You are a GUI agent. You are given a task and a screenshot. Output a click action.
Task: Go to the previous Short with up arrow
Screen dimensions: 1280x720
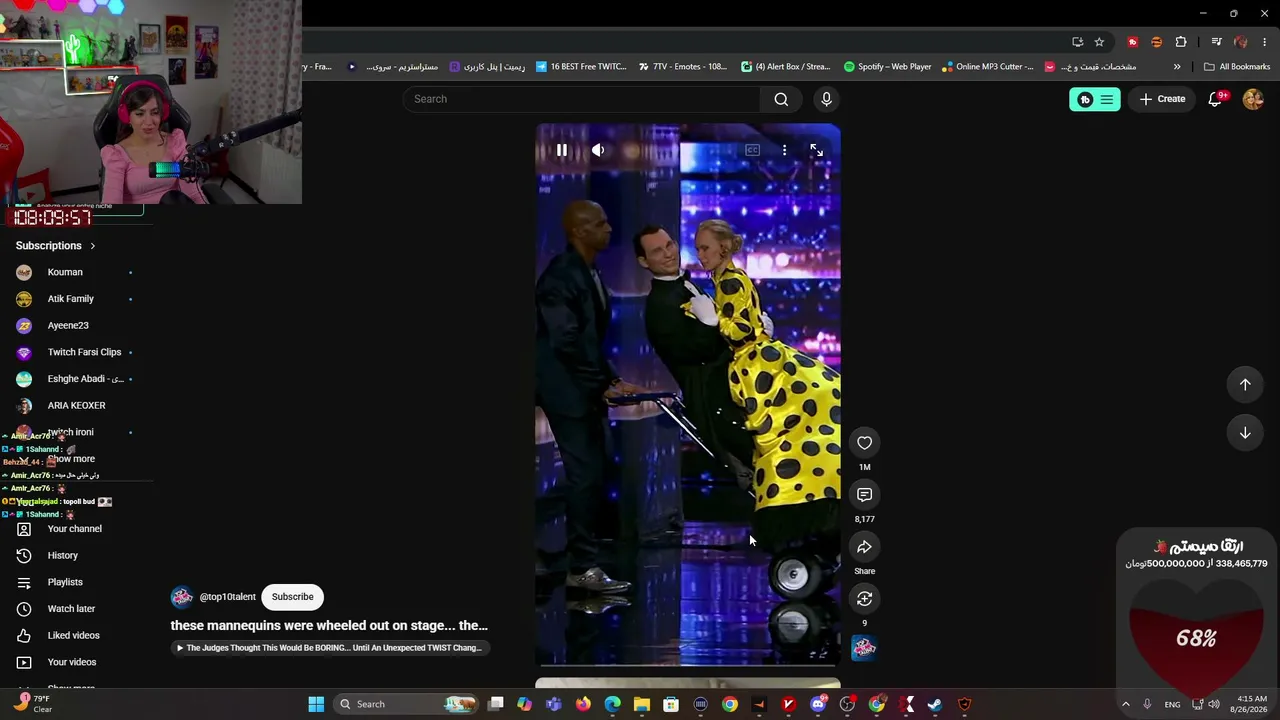click(1245, 385)
